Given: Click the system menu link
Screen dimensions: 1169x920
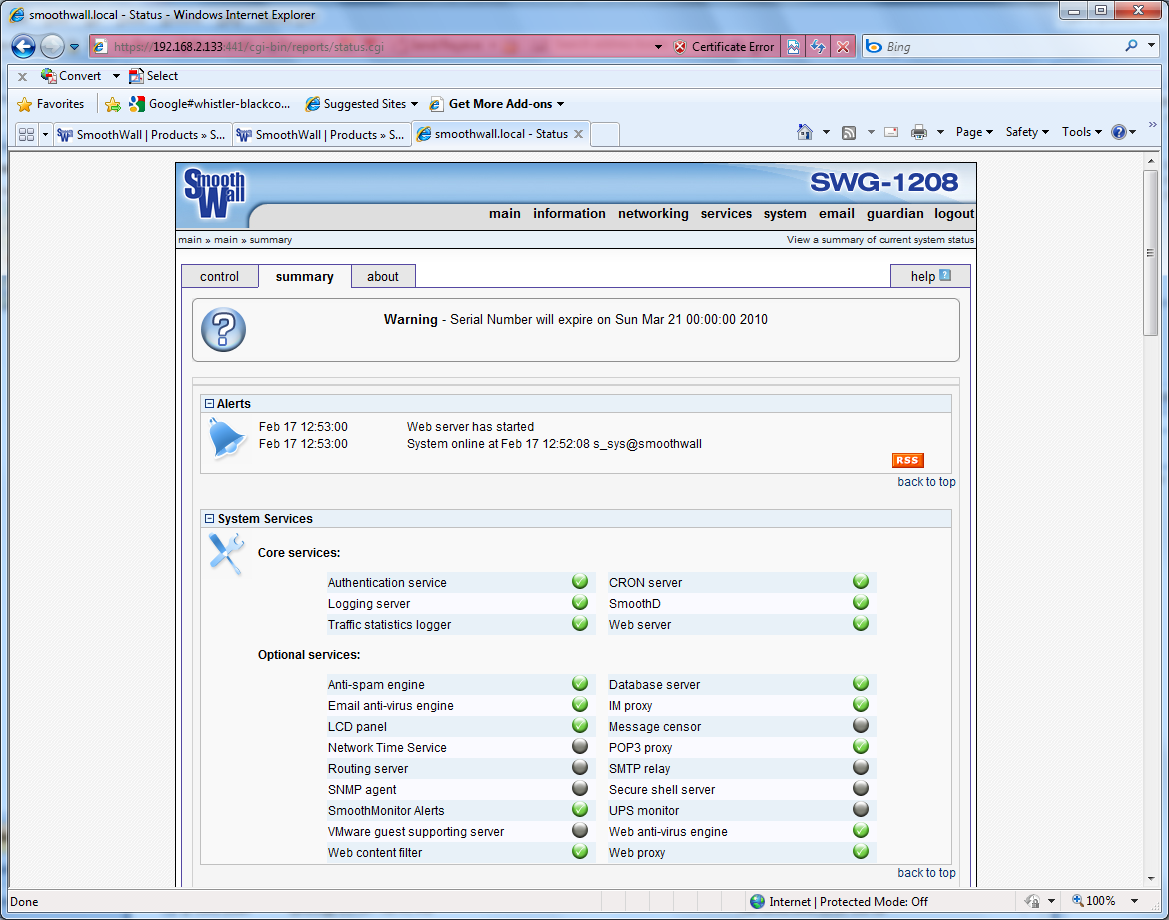Looking at the screenshot, I should click(x=784, y=213).
